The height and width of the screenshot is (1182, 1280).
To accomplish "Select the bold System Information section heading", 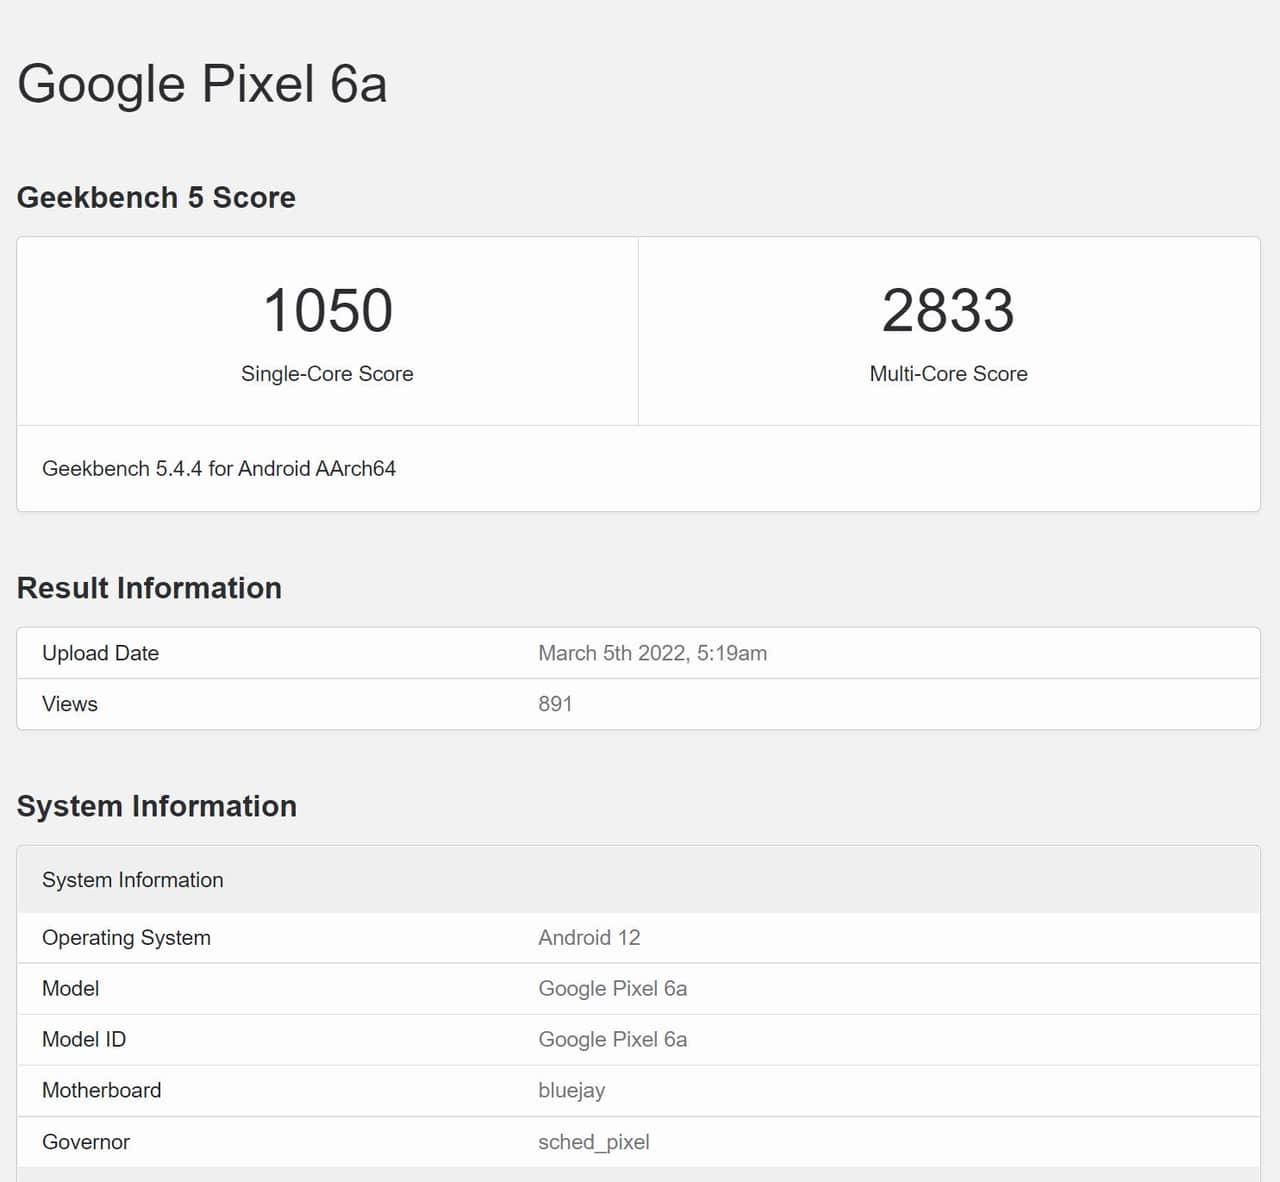I will [x=157, y=806].
